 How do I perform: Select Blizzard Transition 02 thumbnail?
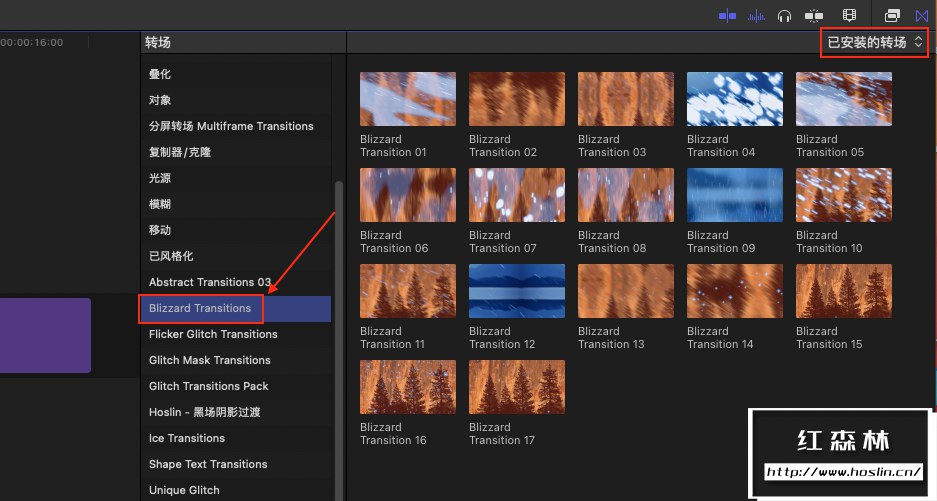click(x=517, y=99)
